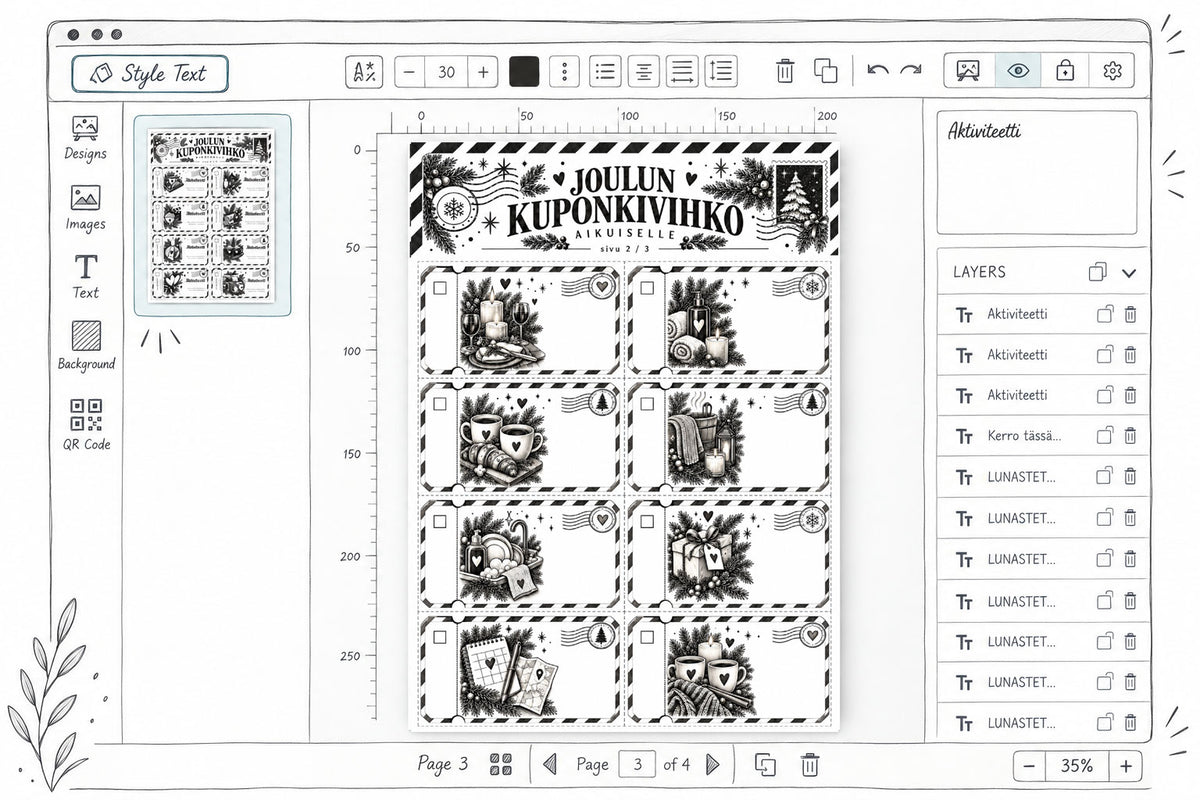Apply bullet list formatting

pos(605,71)
